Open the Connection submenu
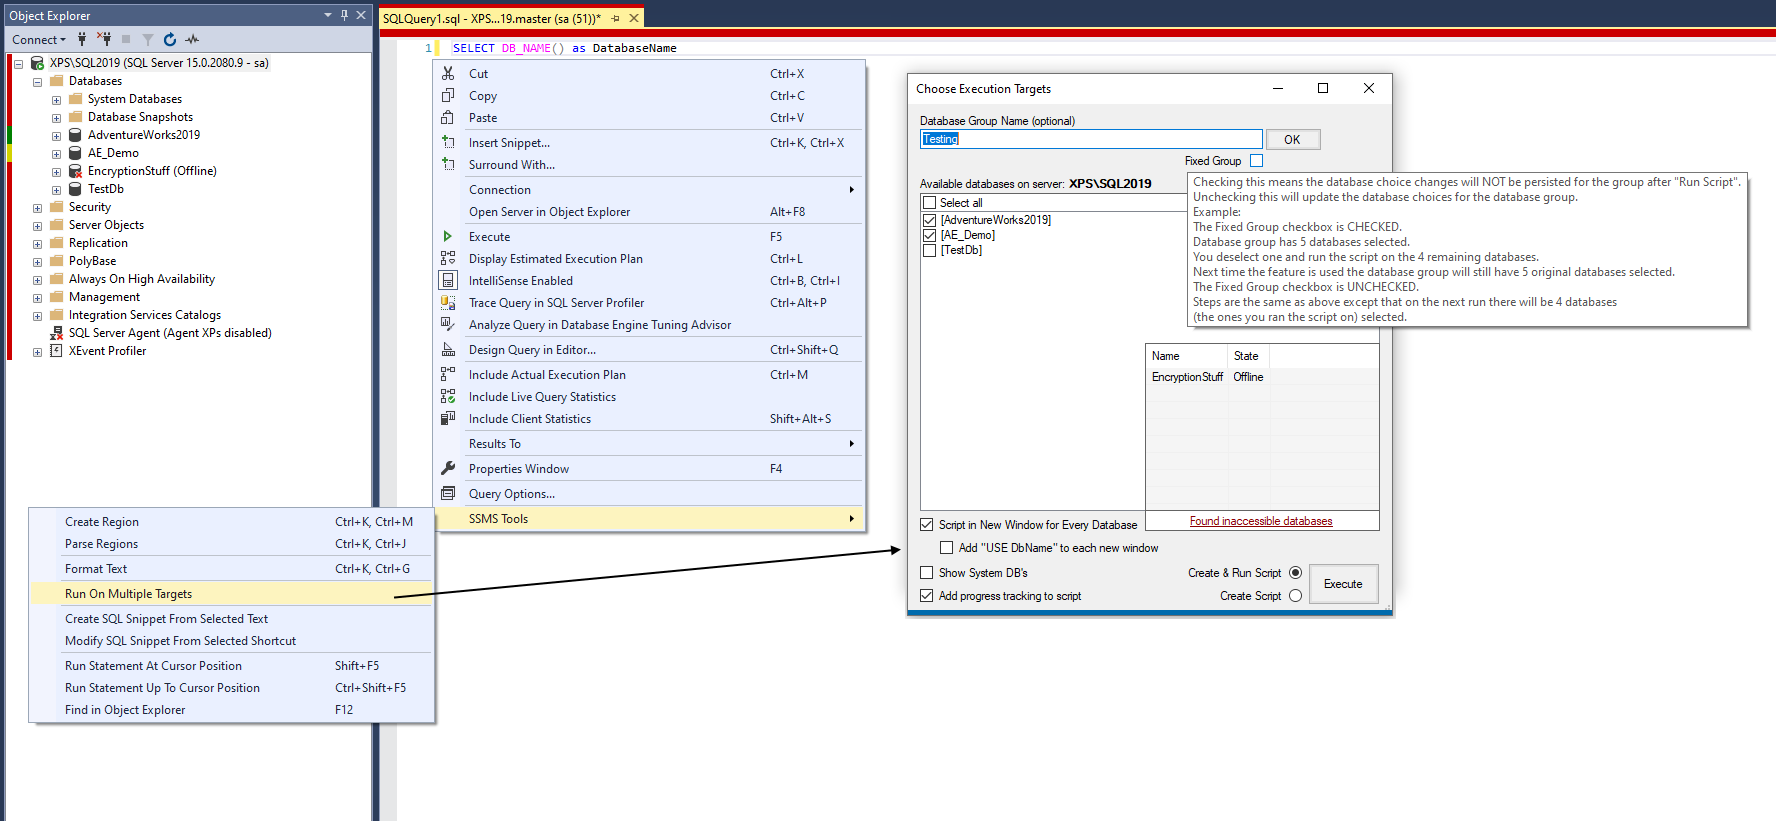Screen dimensions: 1776x821 tap(649, 190)
